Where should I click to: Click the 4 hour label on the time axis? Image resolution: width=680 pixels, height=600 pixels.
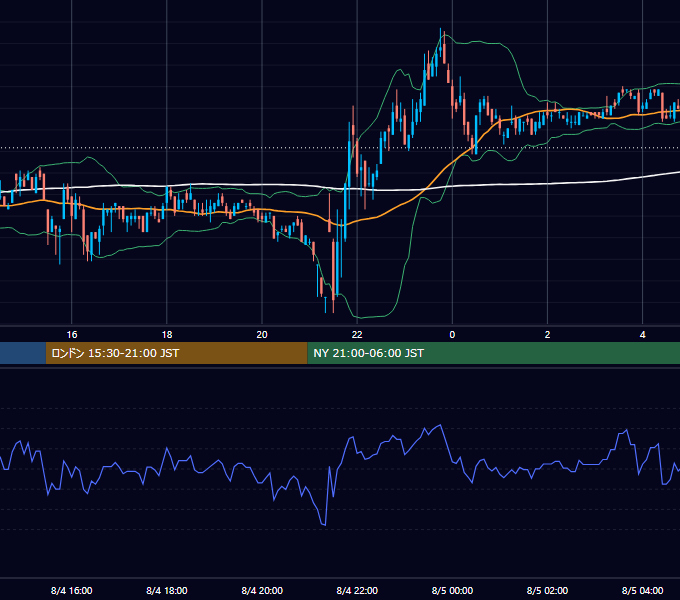click(x=642, y=335)
